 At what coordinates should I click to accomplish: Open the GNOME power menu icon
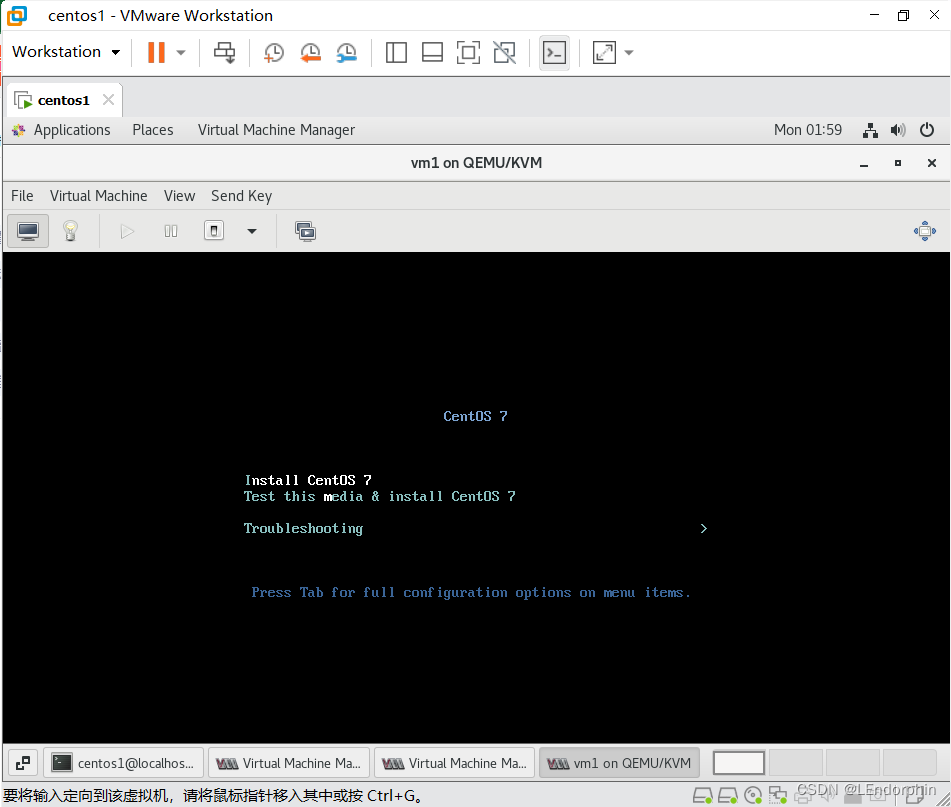point(927,130)
